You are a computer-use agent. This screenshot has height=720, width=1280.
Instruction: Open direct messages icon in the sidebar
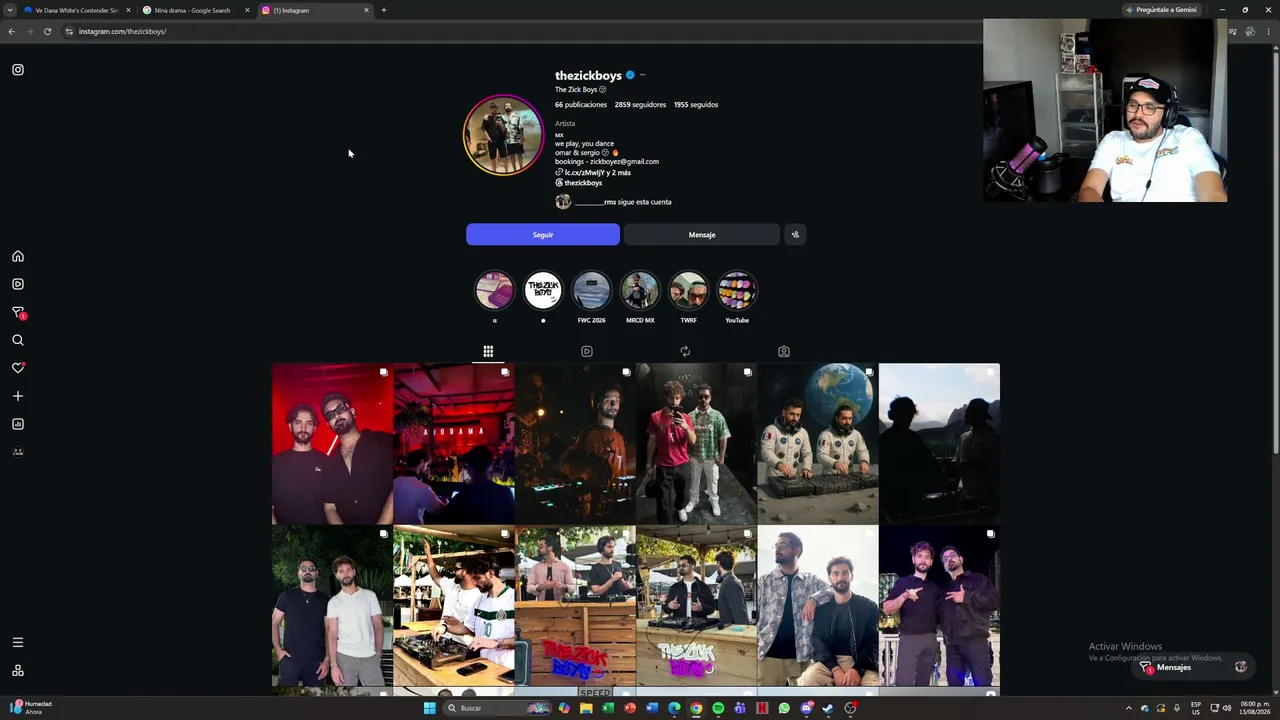18,312
